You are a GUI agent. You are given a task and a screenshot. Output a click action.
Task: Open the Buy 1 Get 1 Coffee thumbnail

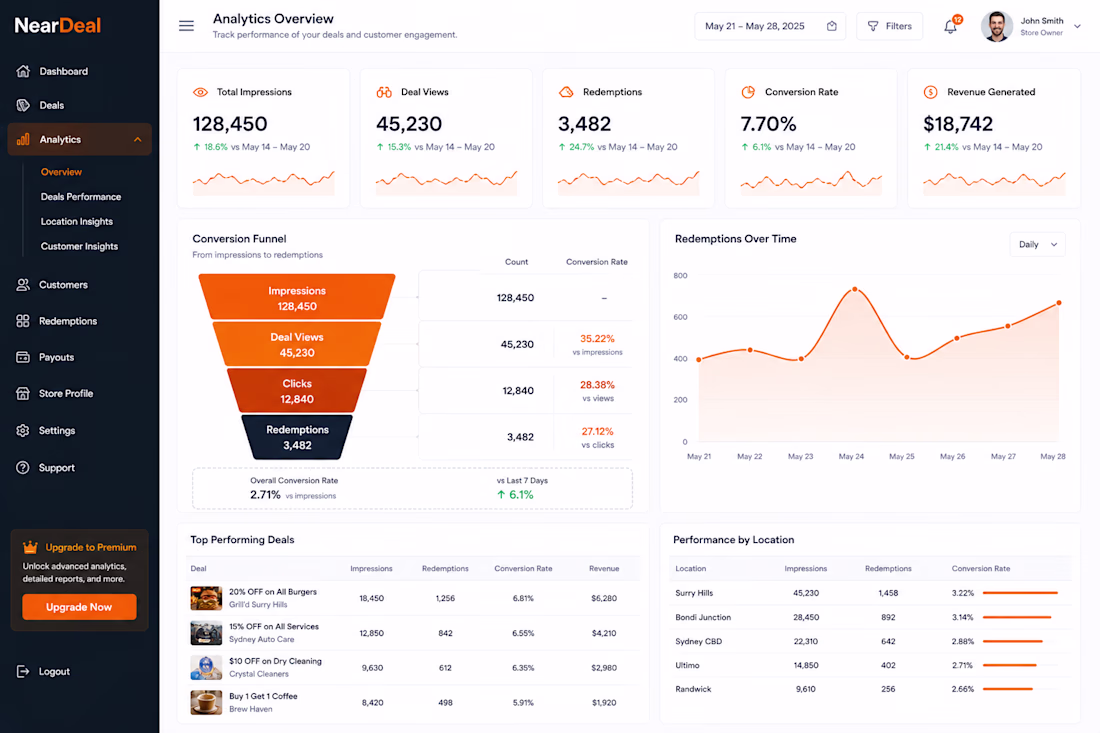[x=206, y=702]
